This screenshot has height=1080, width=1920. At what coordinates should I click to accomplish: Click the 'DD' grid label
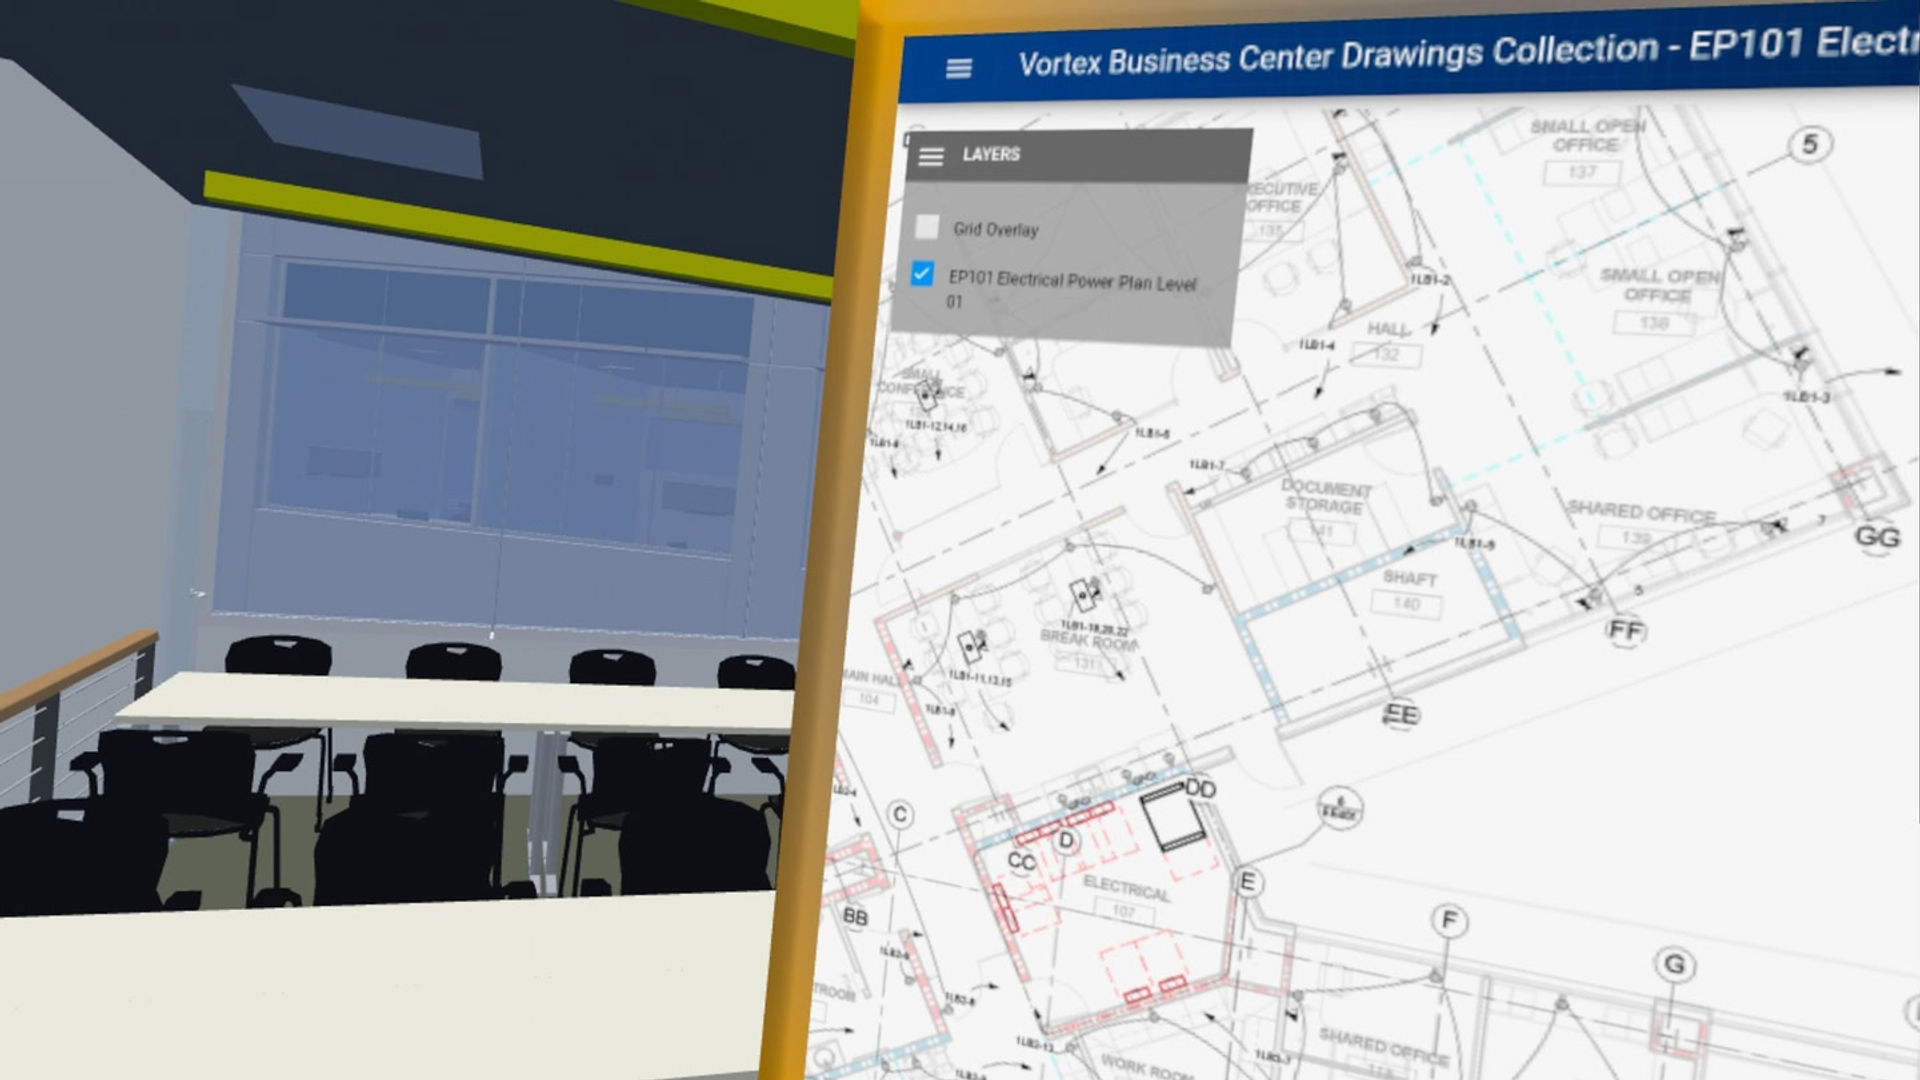1200,789
